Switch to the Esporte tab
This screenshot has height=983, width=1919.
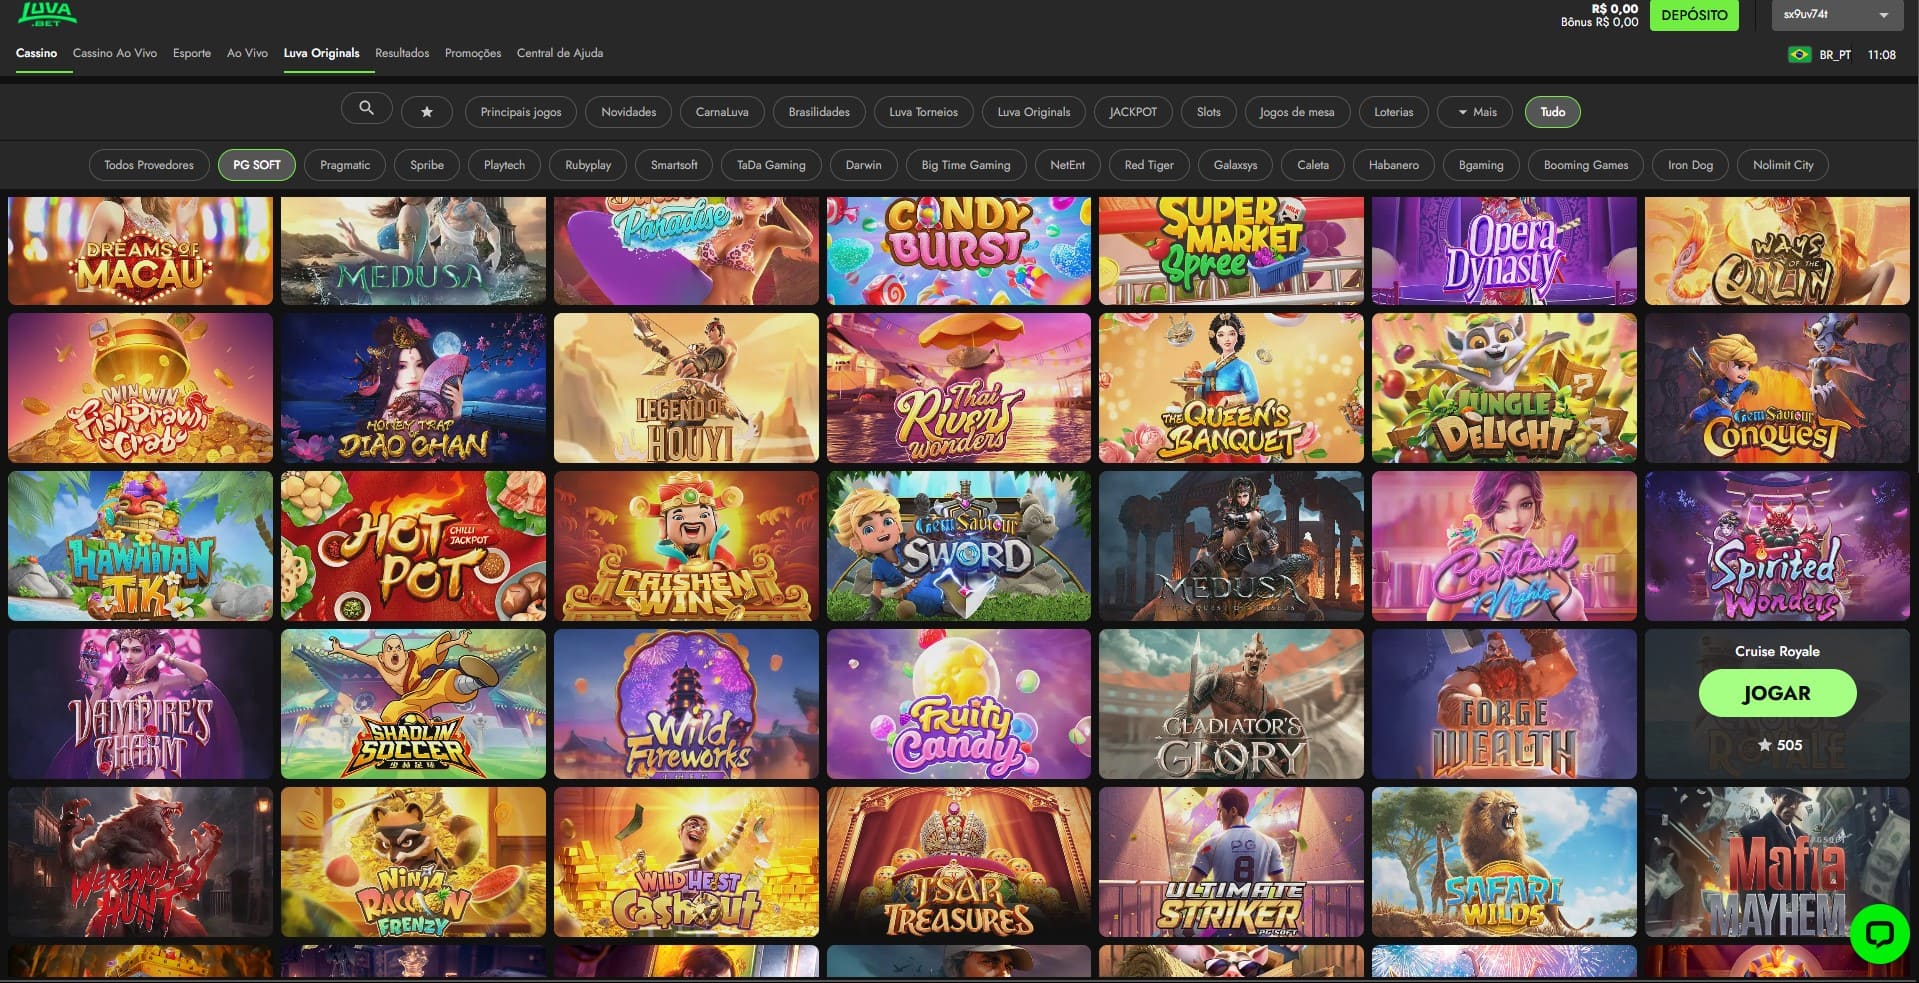click(x=192, y=53)
